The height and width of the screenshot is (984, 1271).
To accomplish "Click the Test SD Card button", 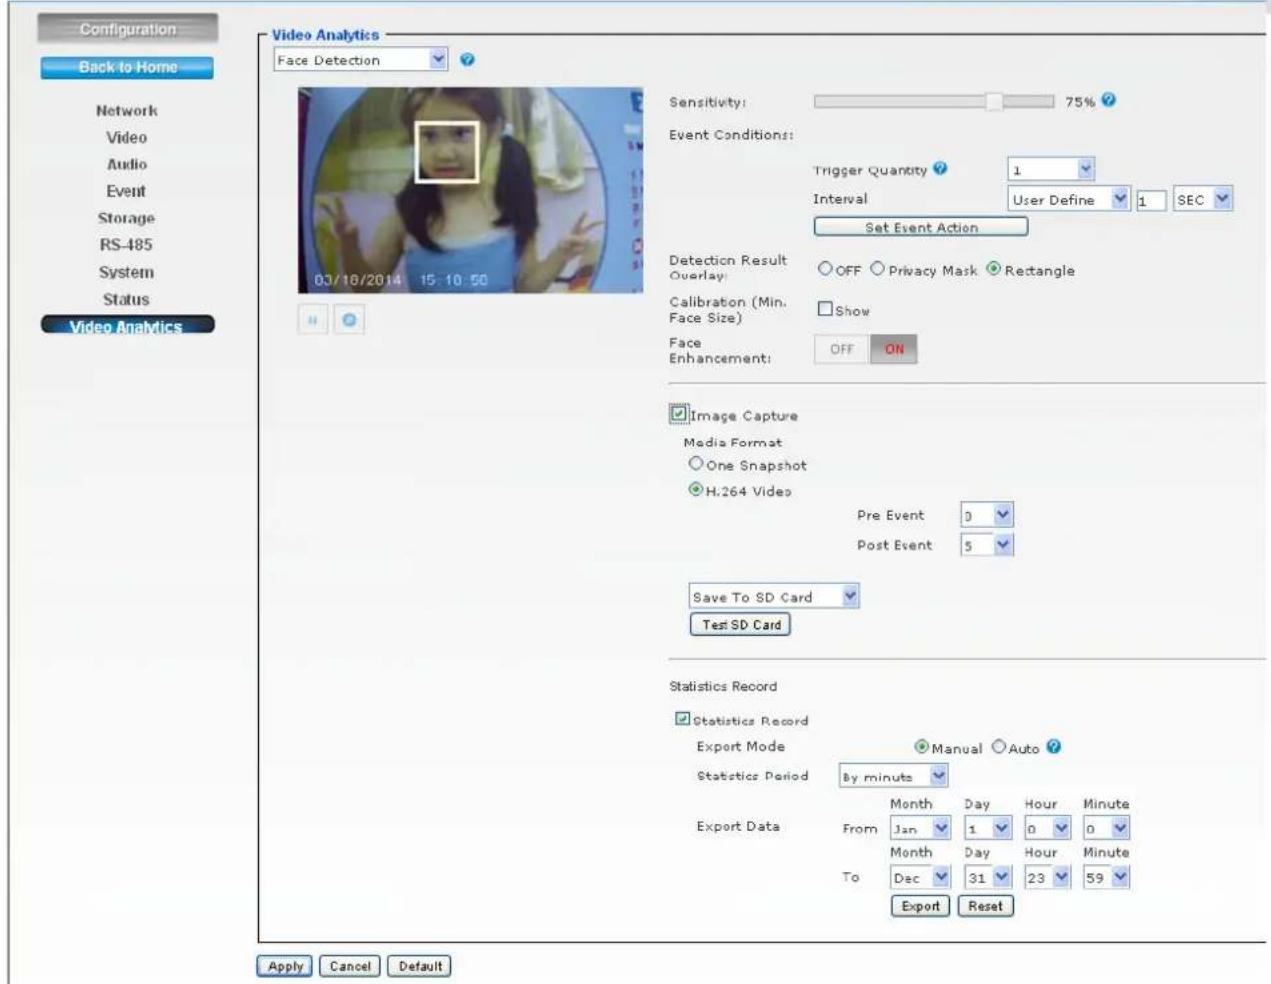I will pos(741,624).
